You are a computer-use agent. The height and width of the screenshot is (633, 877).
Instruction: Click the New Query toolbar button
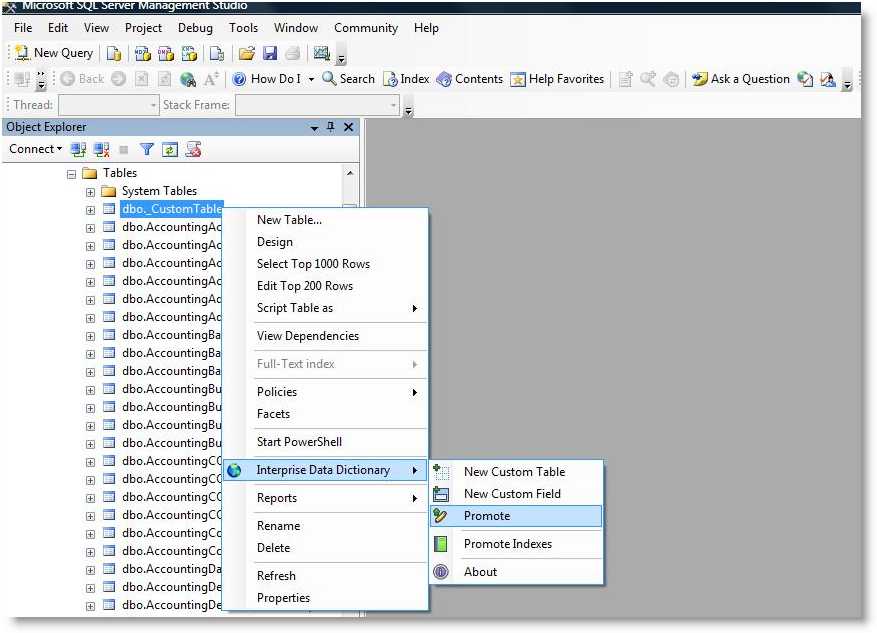[54, 53]
